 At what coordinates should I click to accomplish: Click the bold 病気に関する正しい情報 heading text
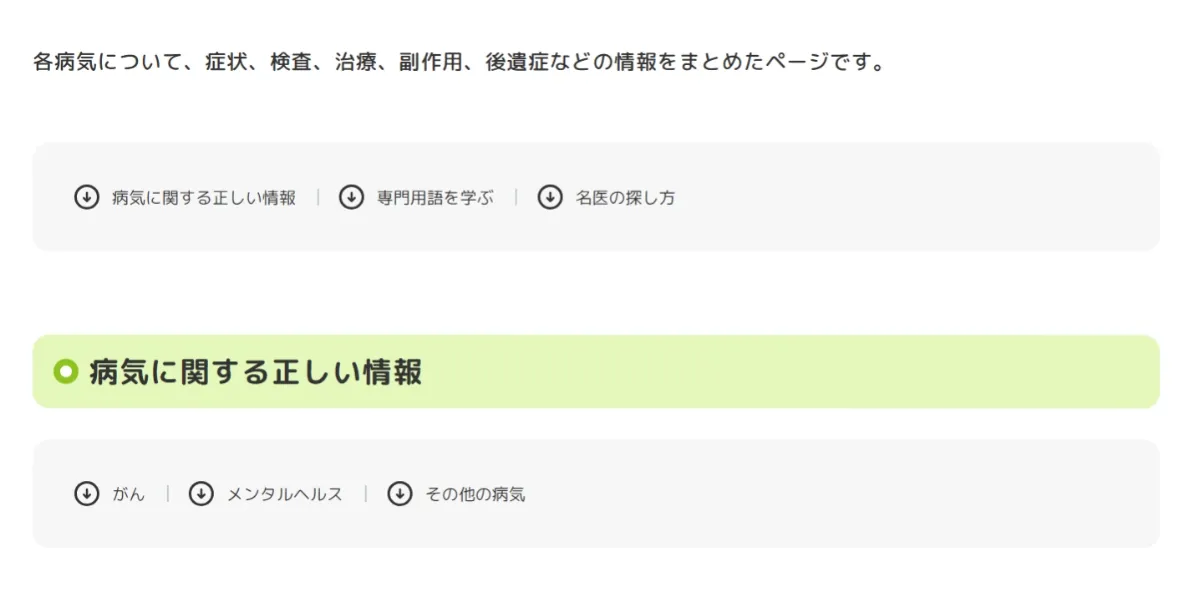[256, 372]
